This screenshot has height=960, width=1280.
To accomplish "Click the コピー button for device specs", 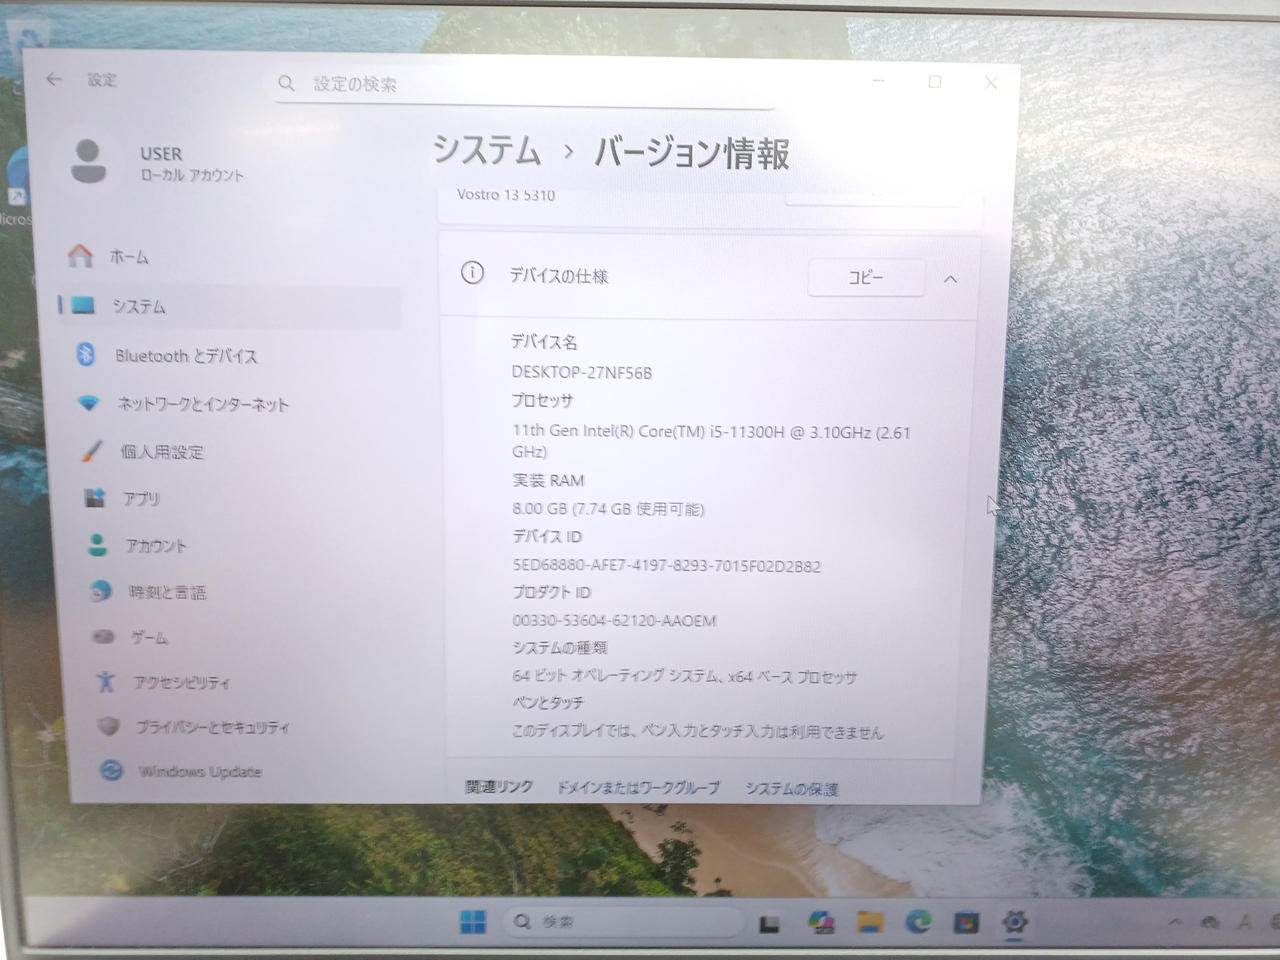I will pos(865,278).
